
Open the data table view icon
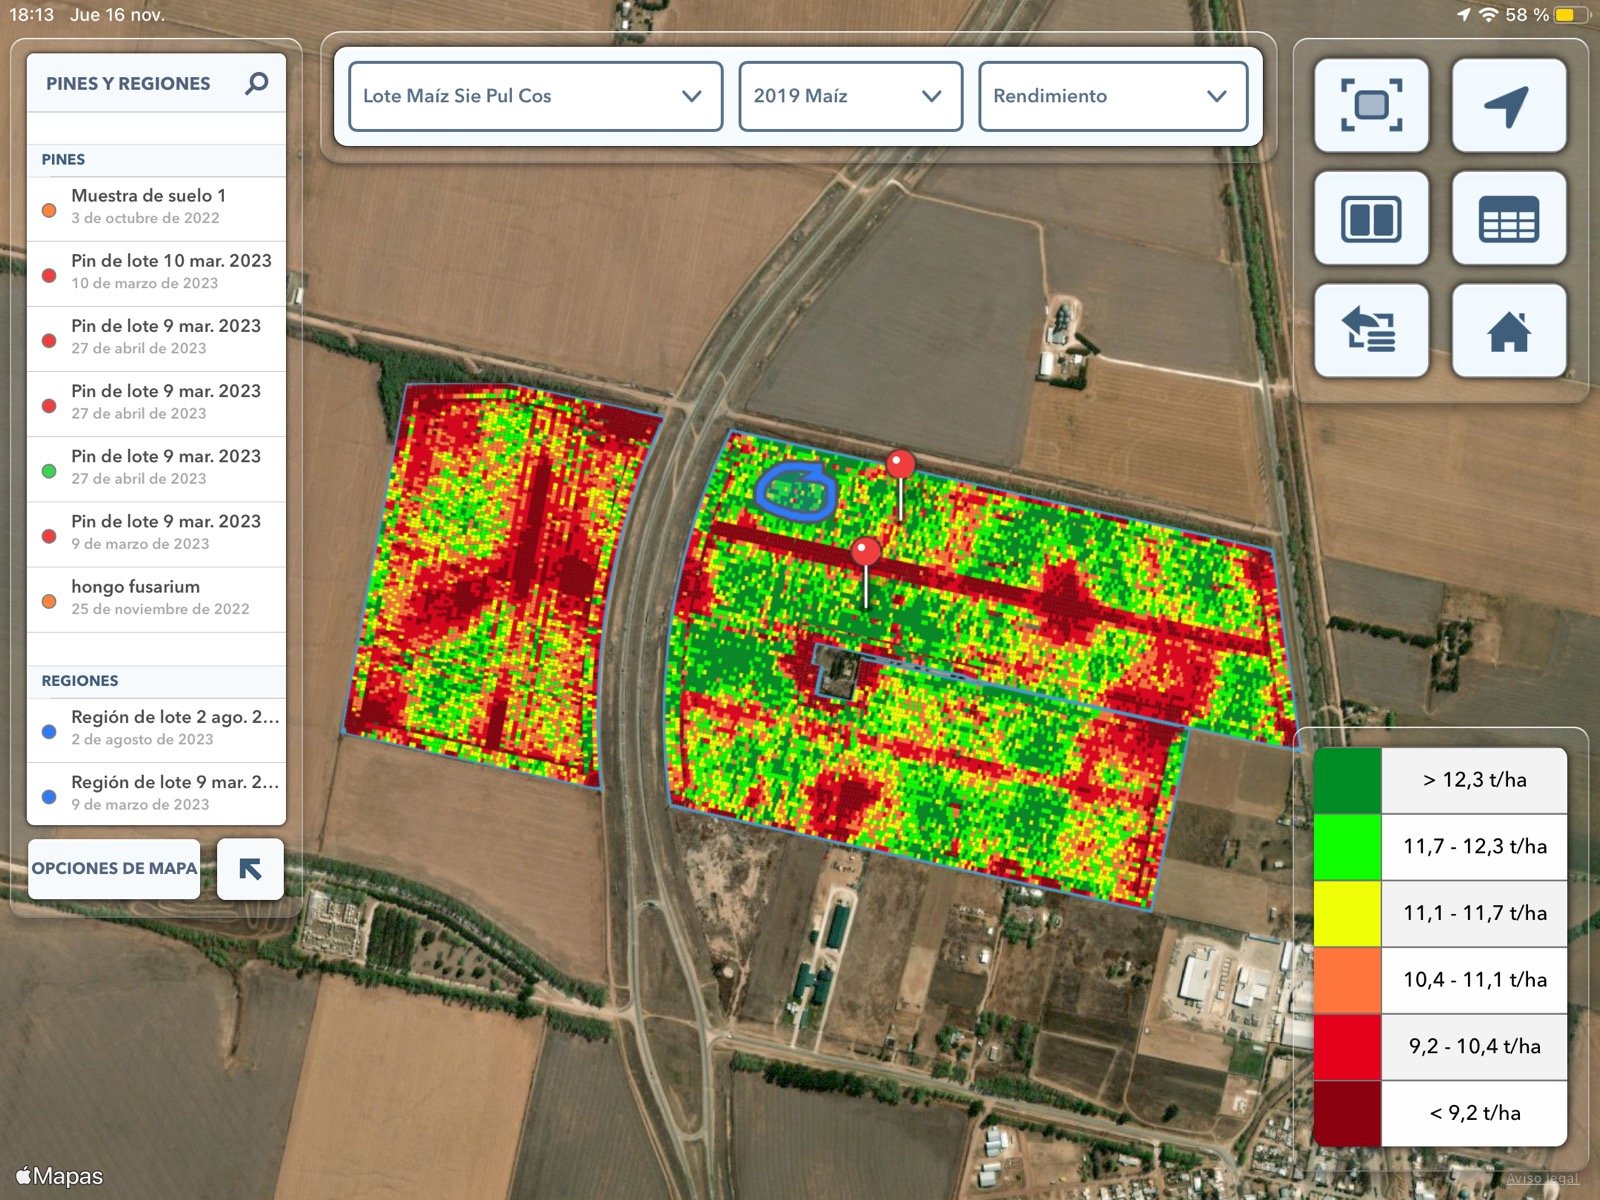1509,218
